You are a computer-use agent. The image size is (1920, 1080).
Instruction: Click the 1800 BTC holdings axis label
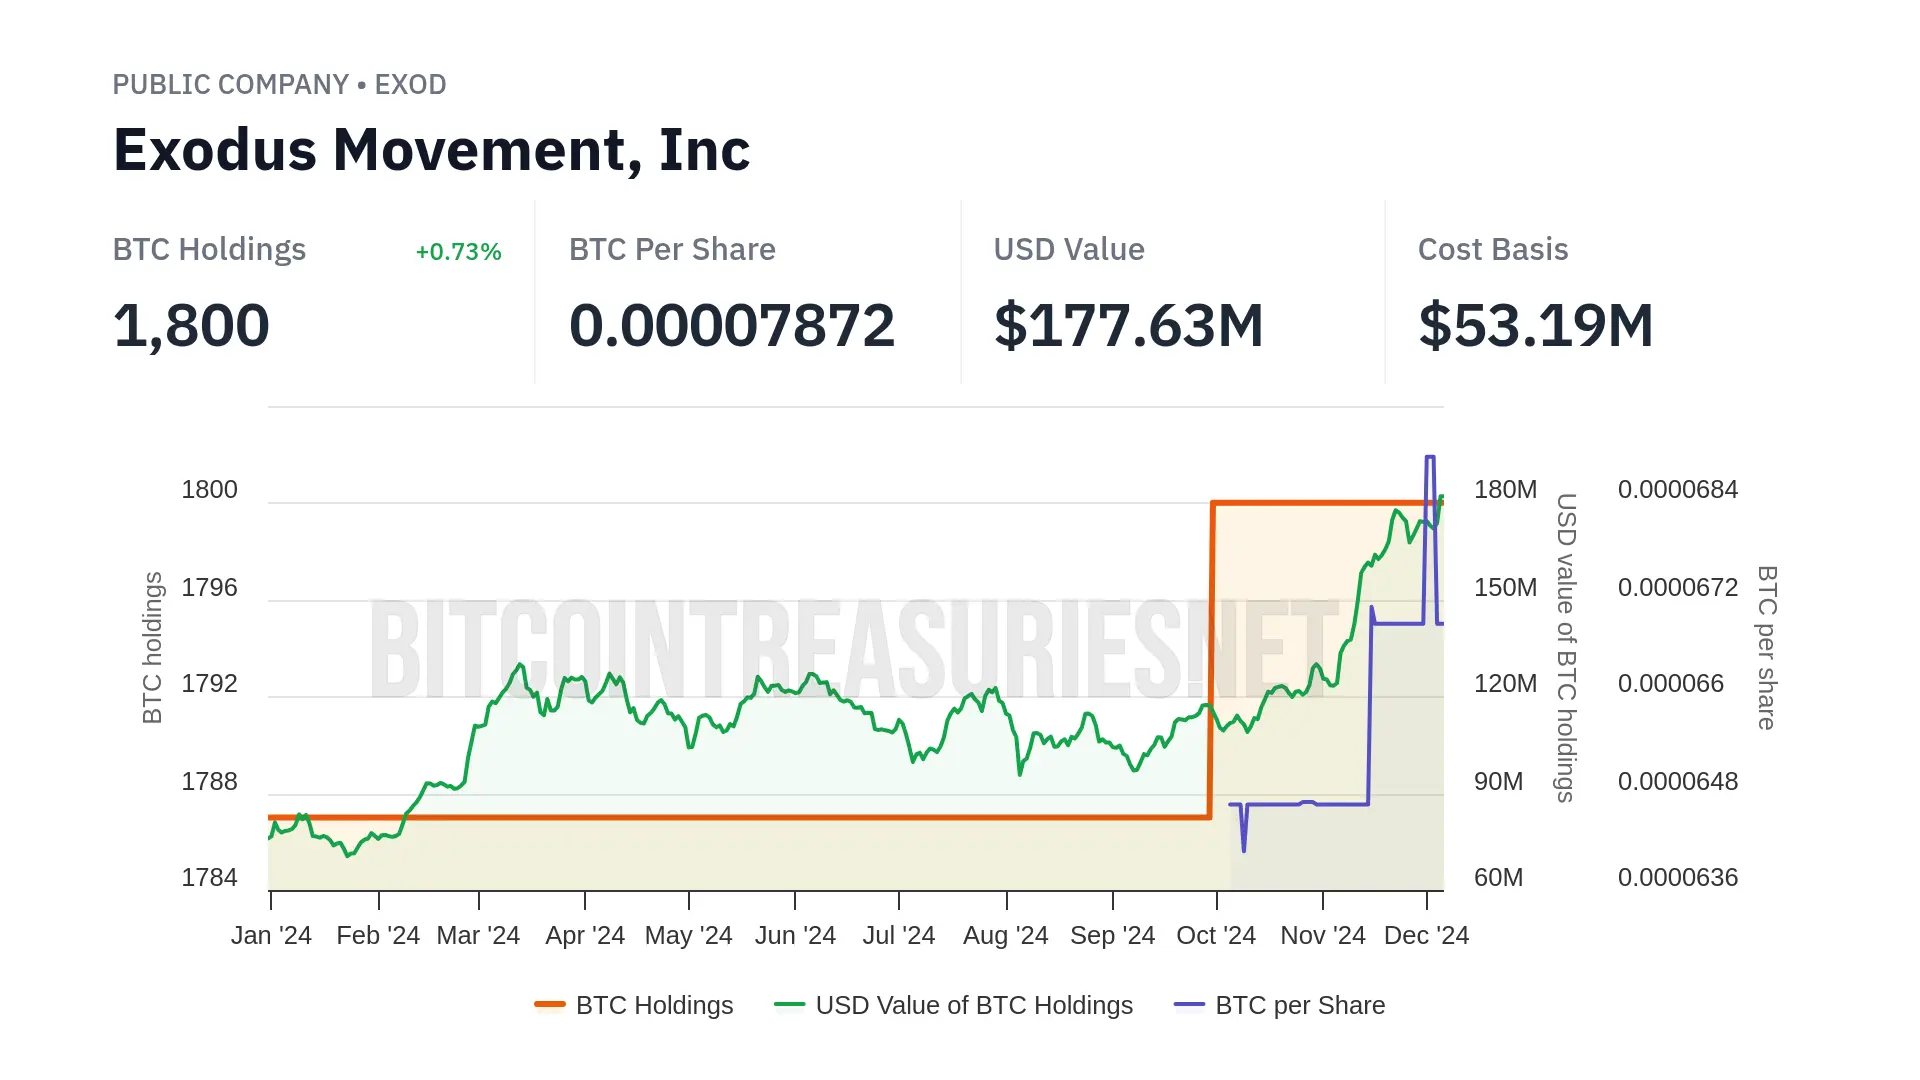[209, 490]
